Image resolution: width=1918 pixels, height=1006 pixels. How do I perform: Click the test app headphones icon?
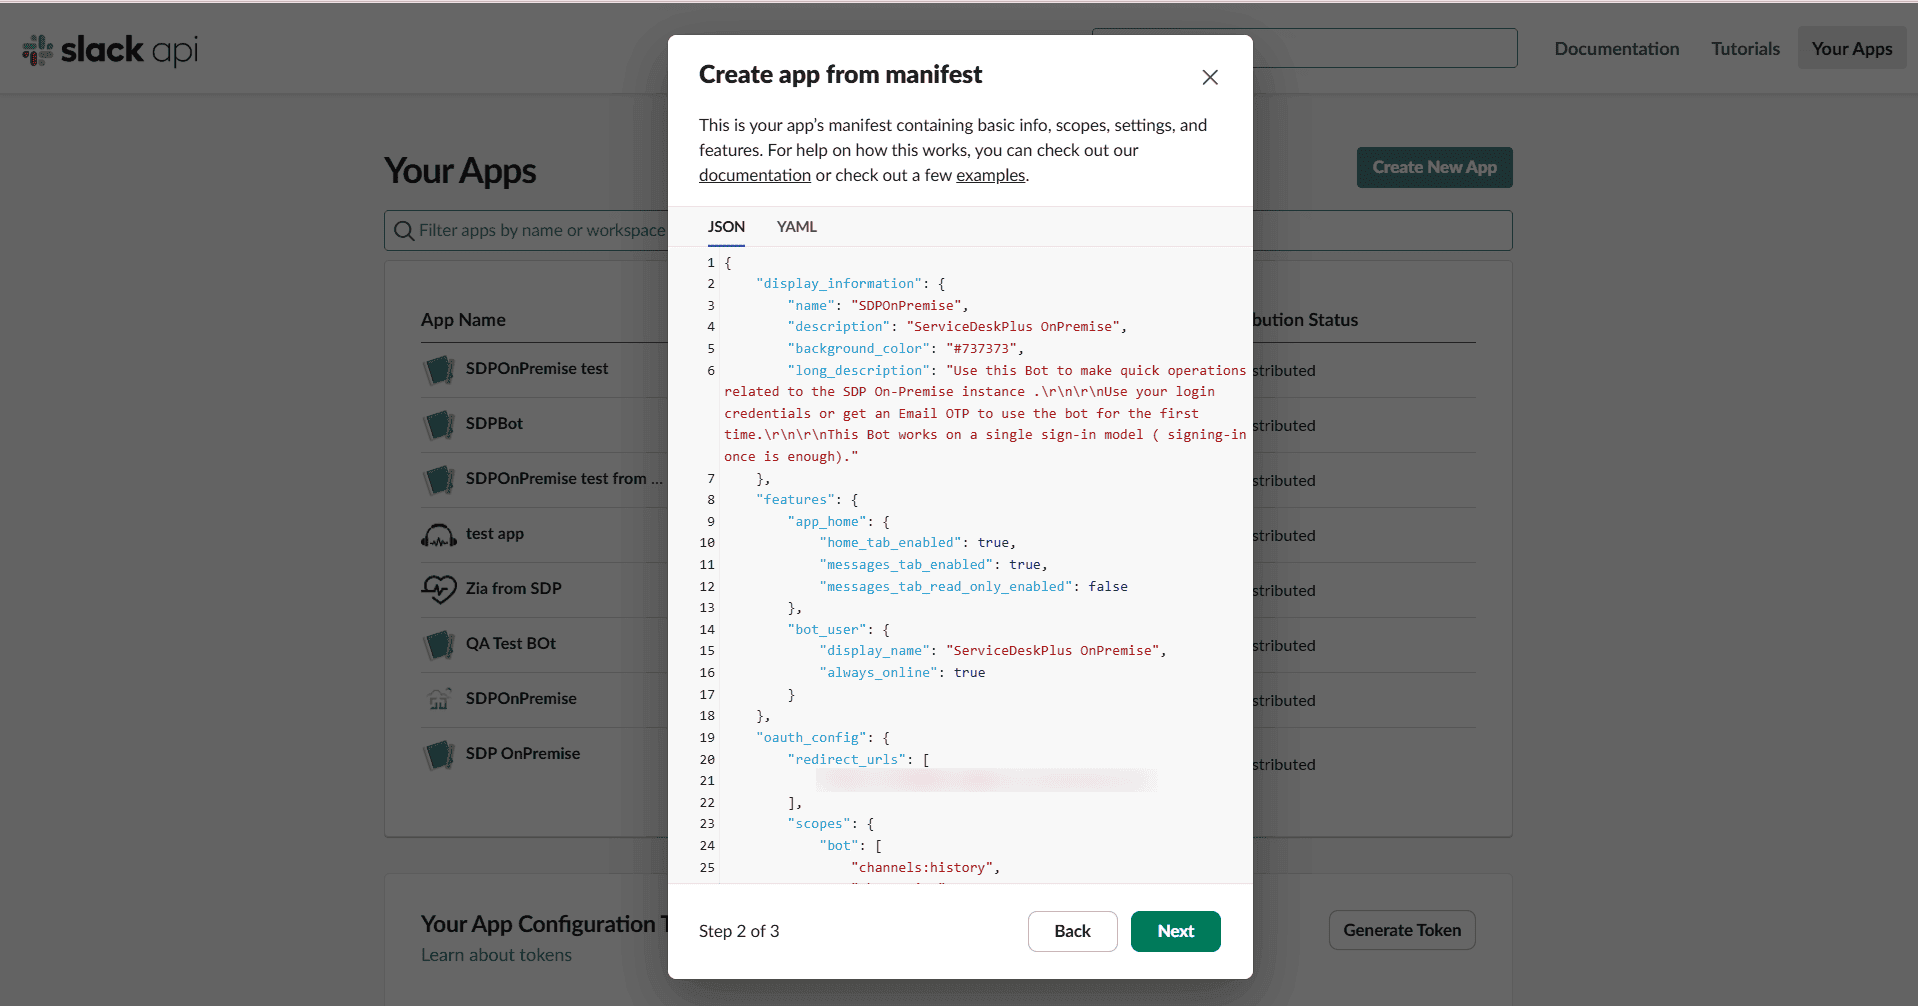coord(438,535)
